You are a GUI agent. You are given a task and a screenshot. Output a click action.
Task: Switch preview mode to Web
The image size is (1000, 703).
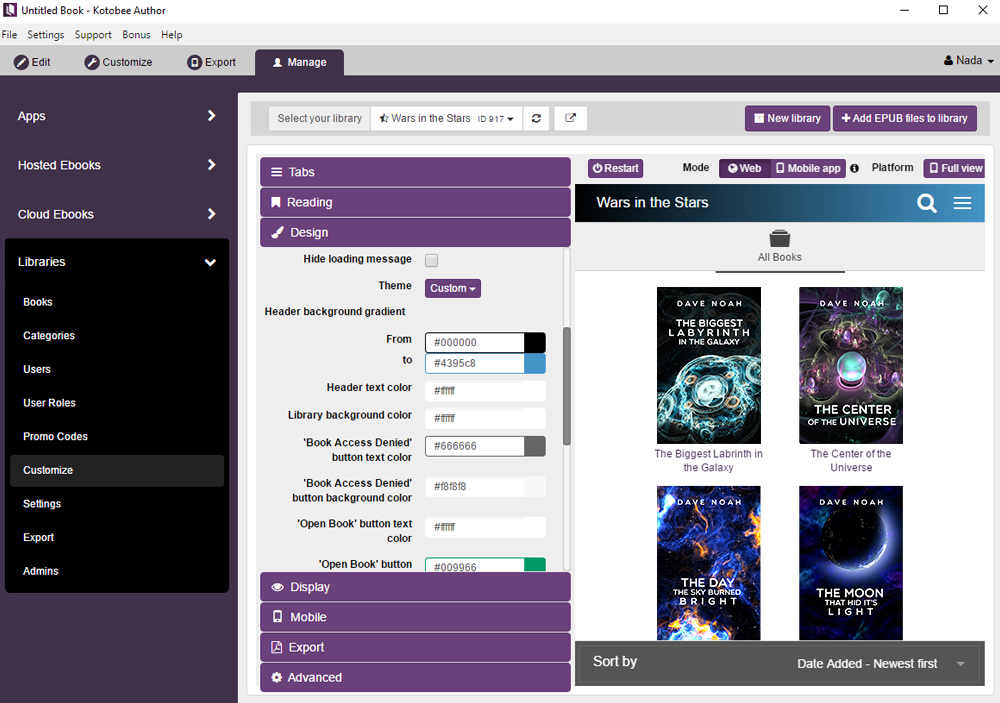[x=744, y=168]
